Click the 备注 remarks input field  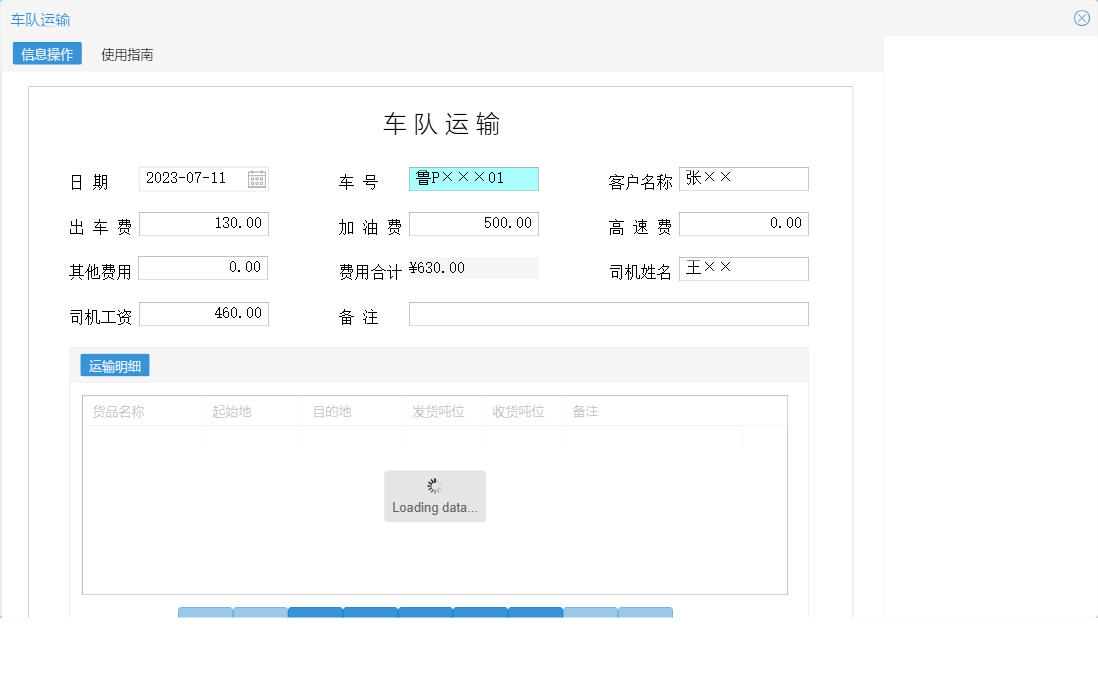(x=608, y=313)
